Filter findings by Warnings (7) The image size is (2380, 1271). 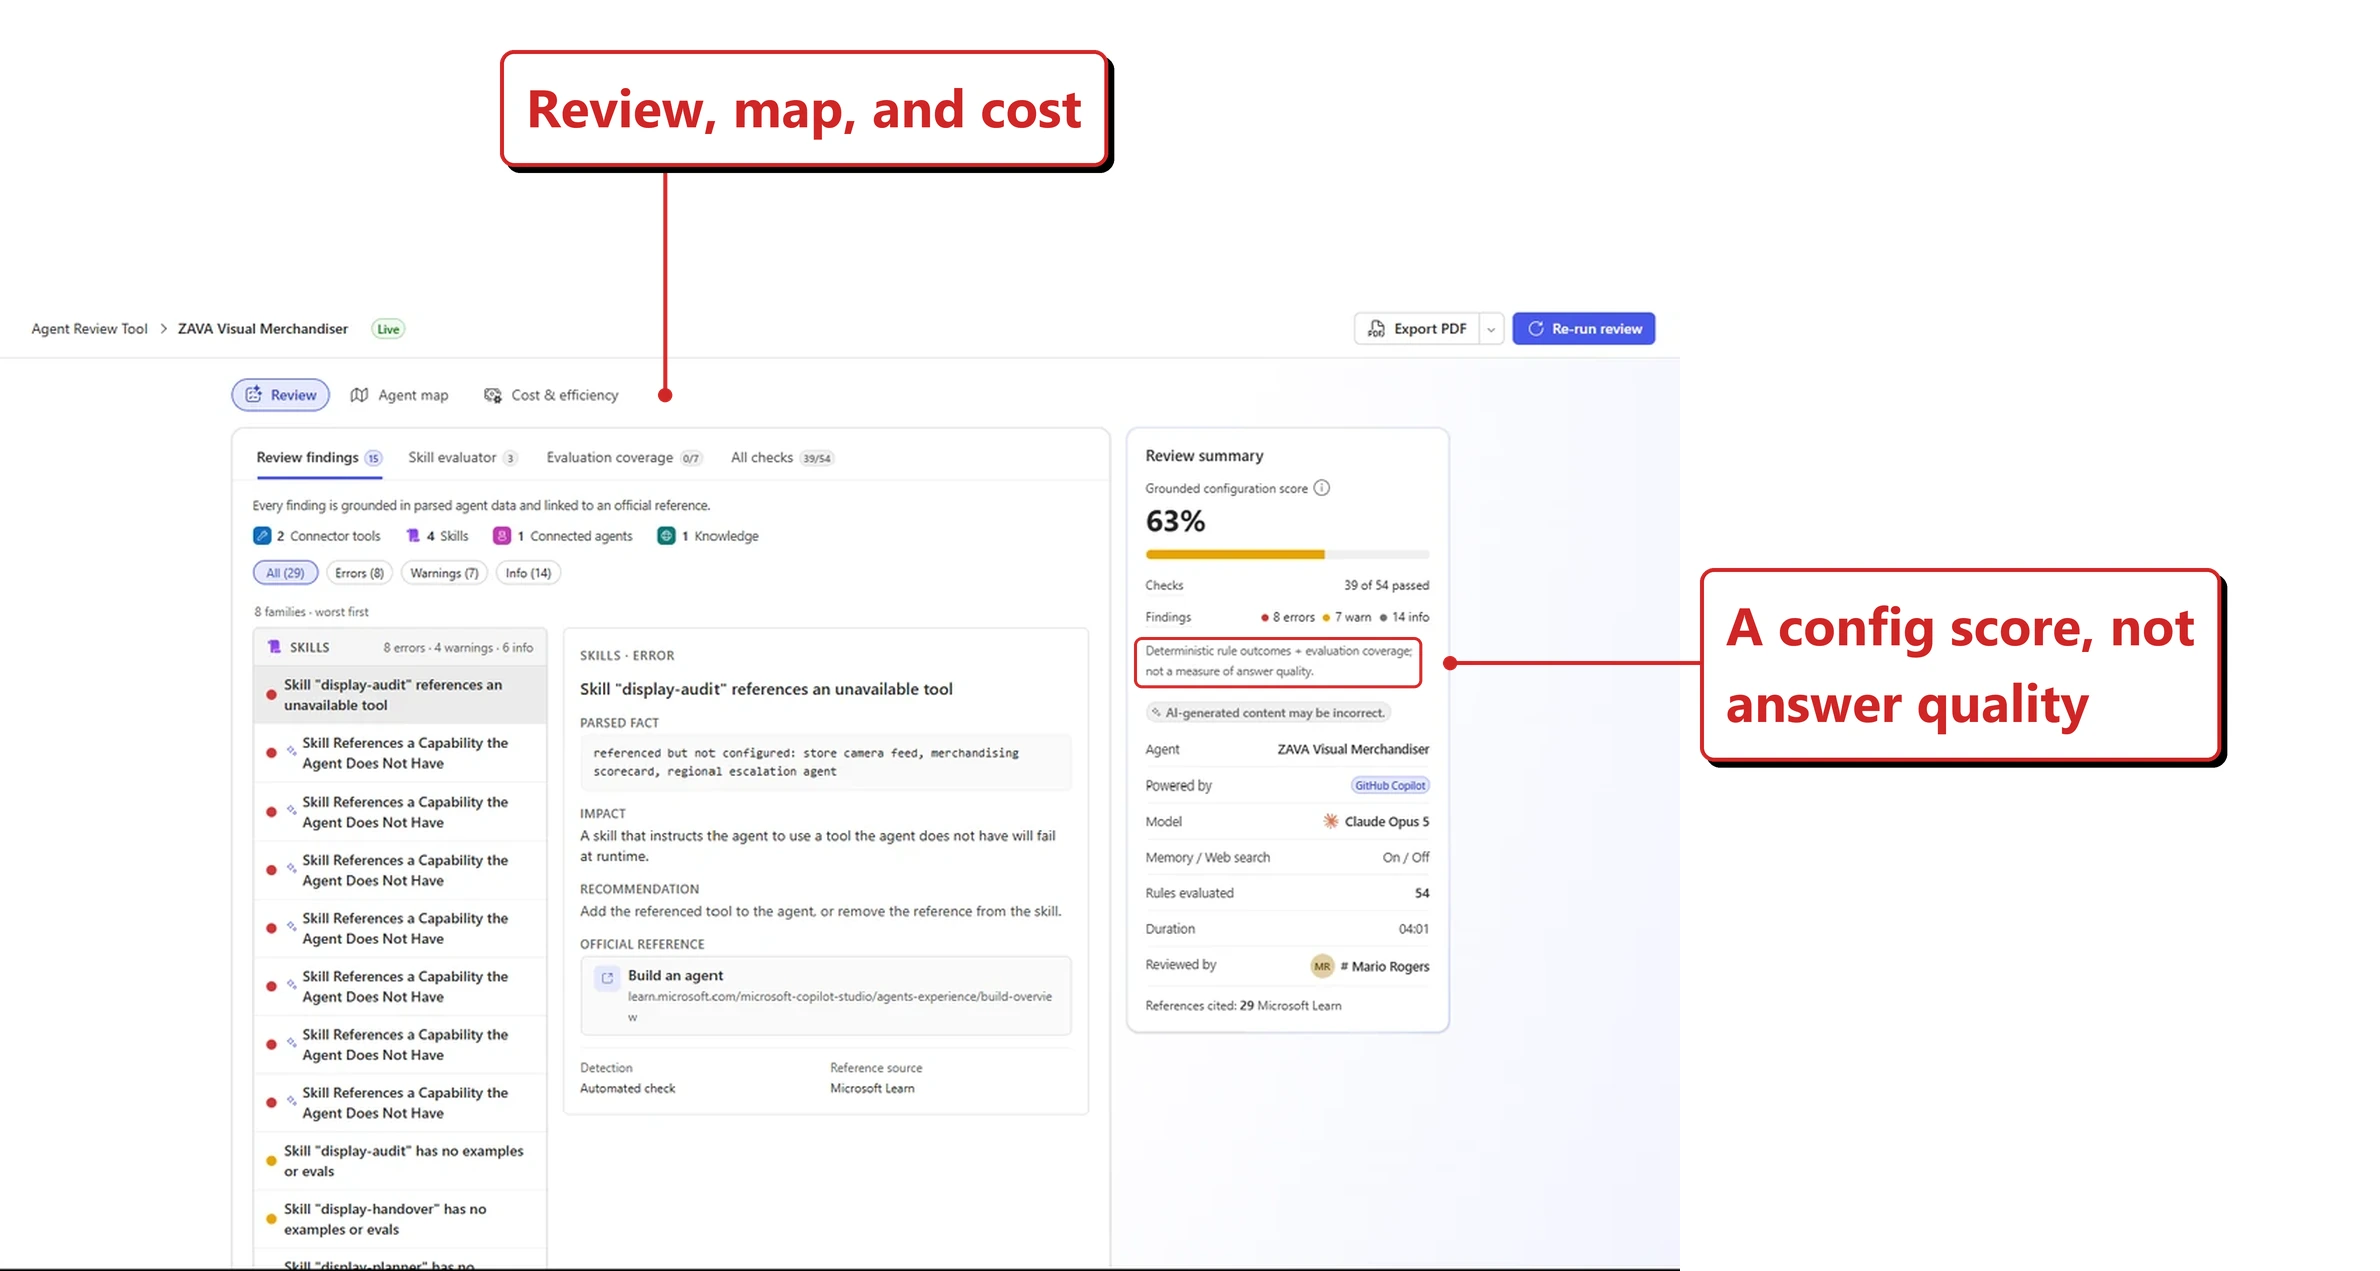tap(444, 573)
